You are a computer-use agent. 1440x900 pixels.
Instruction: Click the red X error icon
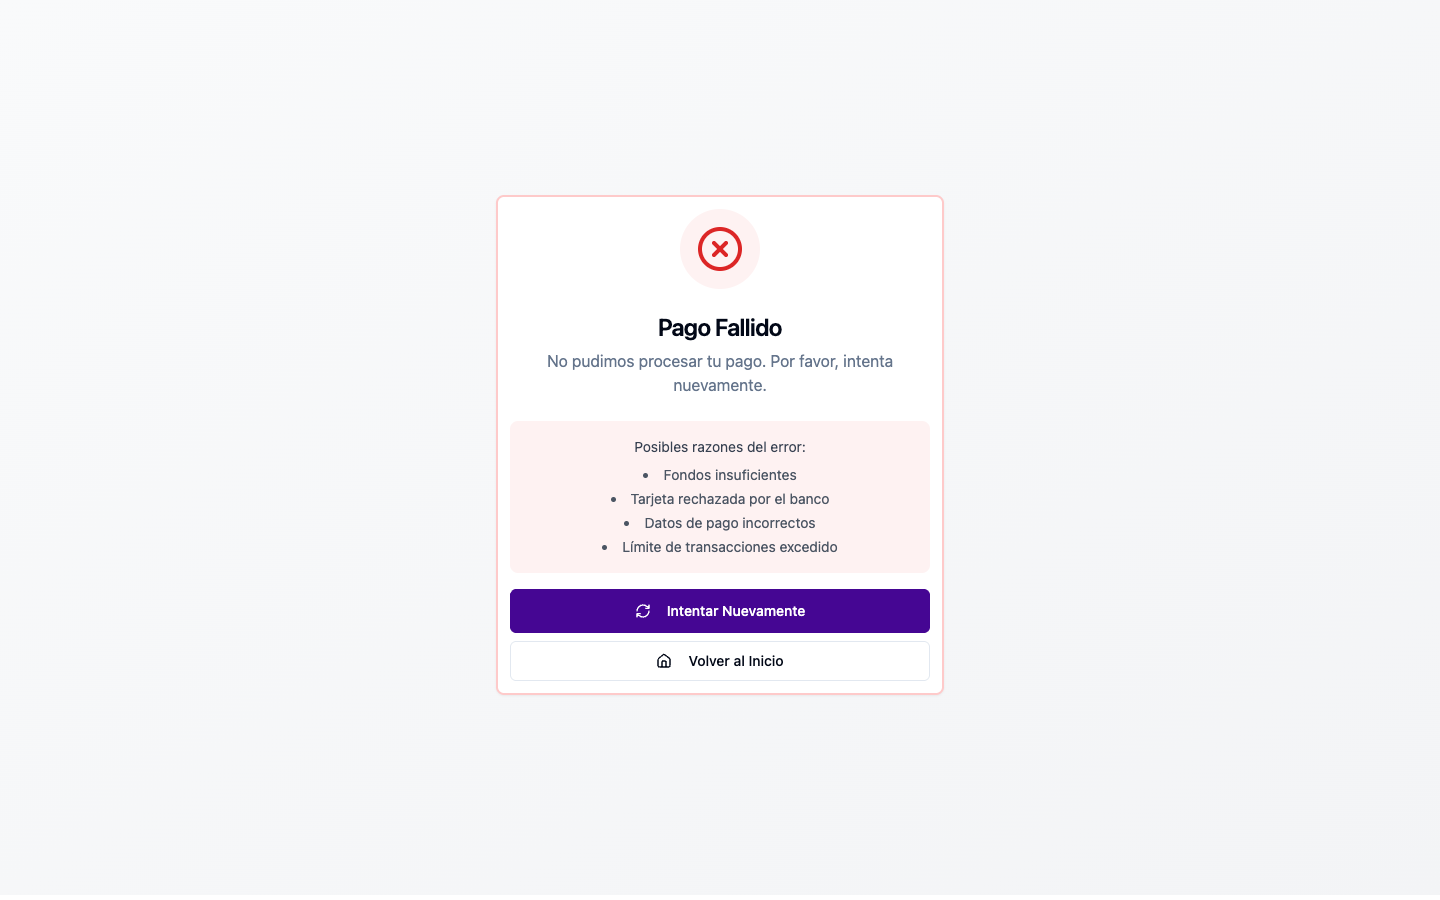coord(720,249)
